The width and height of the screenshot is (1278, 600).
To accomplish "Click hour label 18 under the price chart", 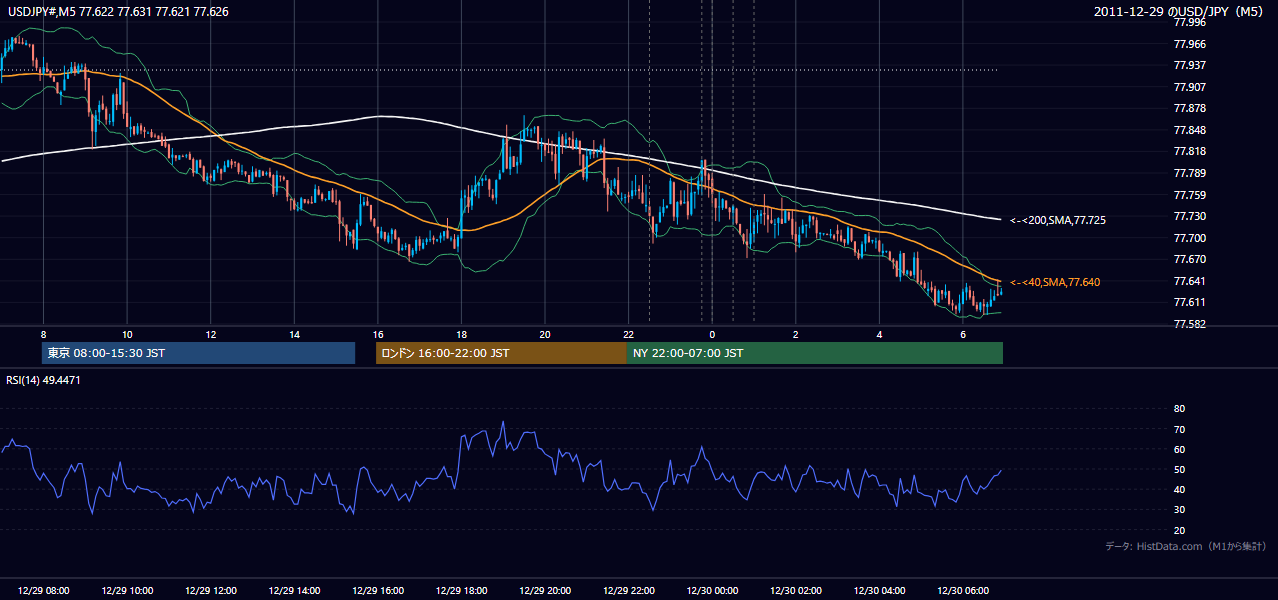I will (x=461, y=333).
